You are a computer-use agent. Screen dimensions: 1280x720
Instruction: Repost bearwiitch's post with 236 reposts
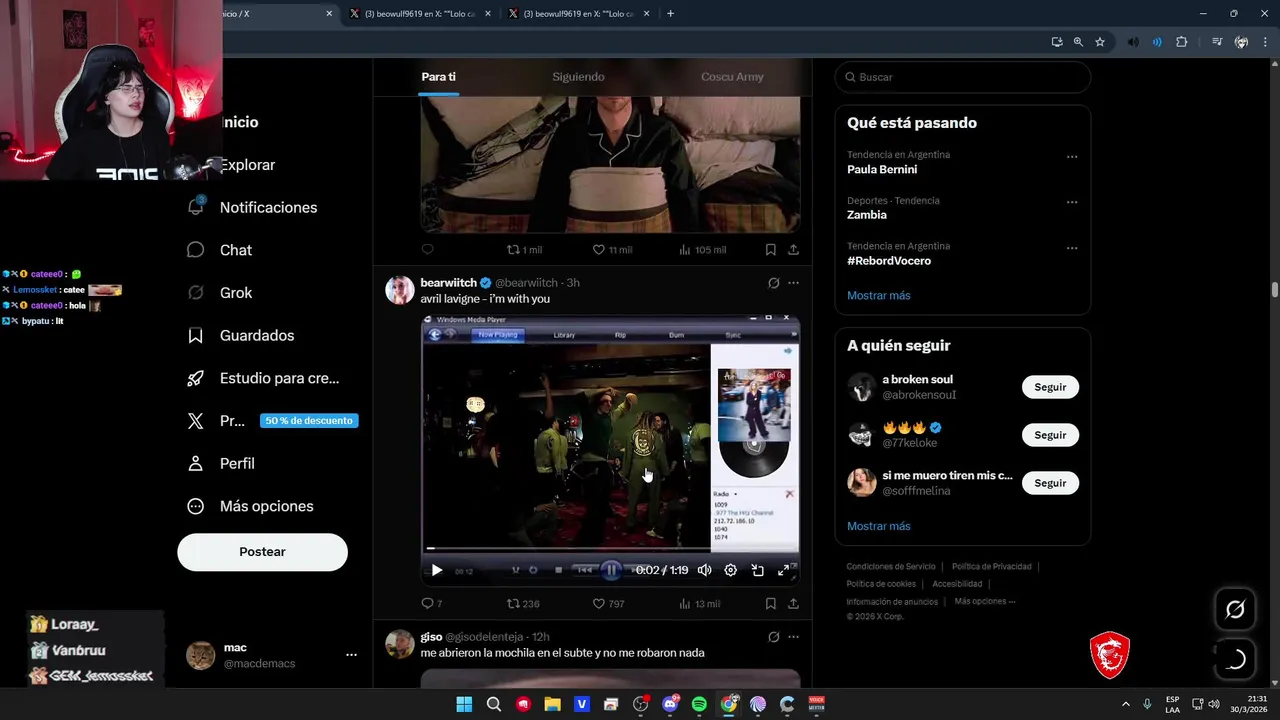click(523, 603)
